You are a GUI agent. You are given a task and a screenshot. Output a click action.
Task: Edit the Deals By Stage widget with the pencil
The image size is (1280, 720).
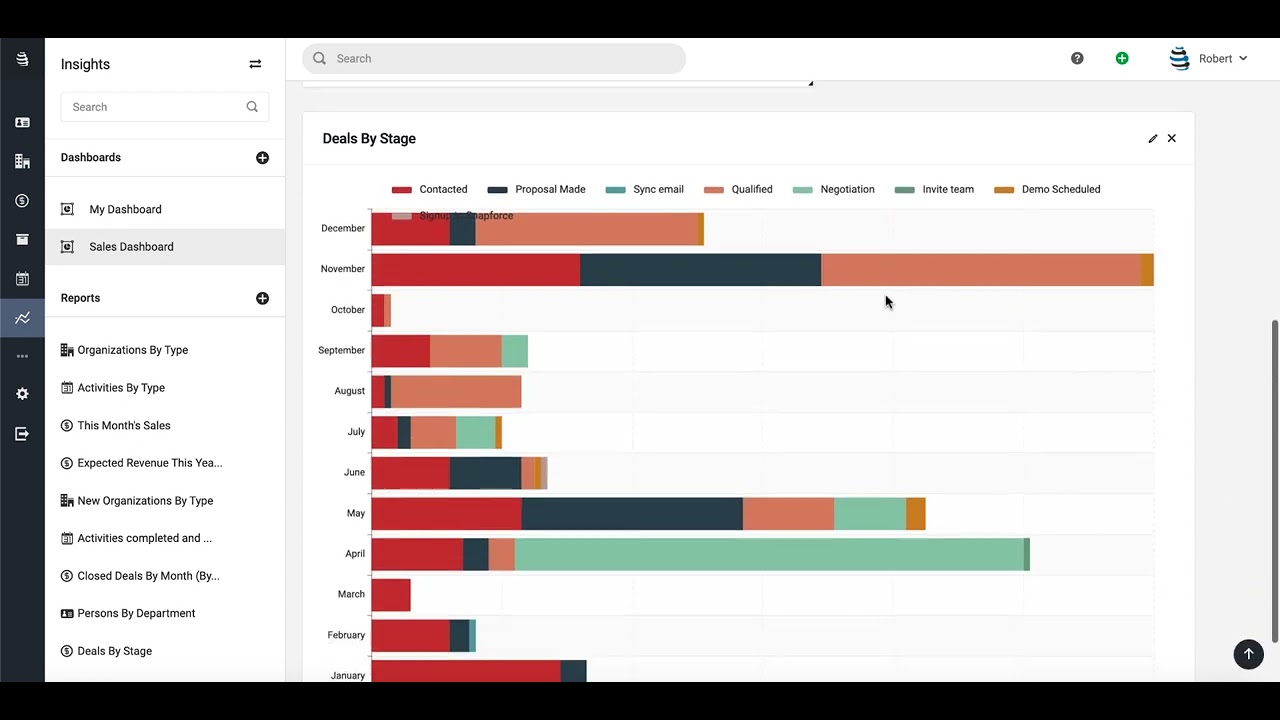(x=1152, y=139)
